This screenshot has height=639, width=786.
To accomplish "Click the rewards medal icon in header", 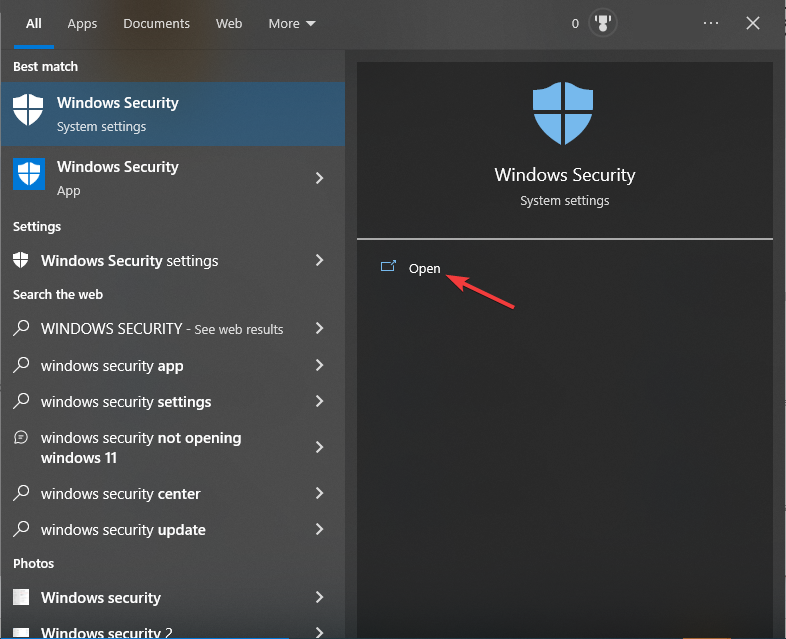I will click(601, 24).
